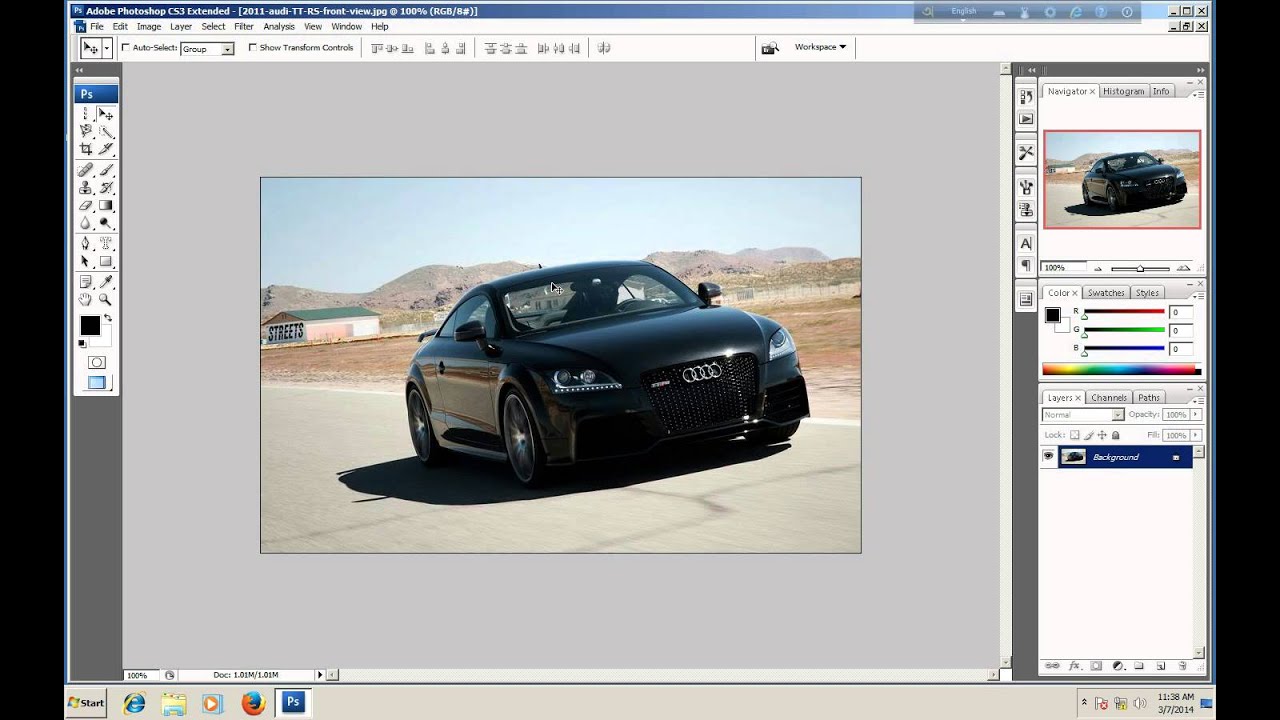Enable the Auto-Select checkbox
The width and height of the screenshot is (1280, 720).
126,47
